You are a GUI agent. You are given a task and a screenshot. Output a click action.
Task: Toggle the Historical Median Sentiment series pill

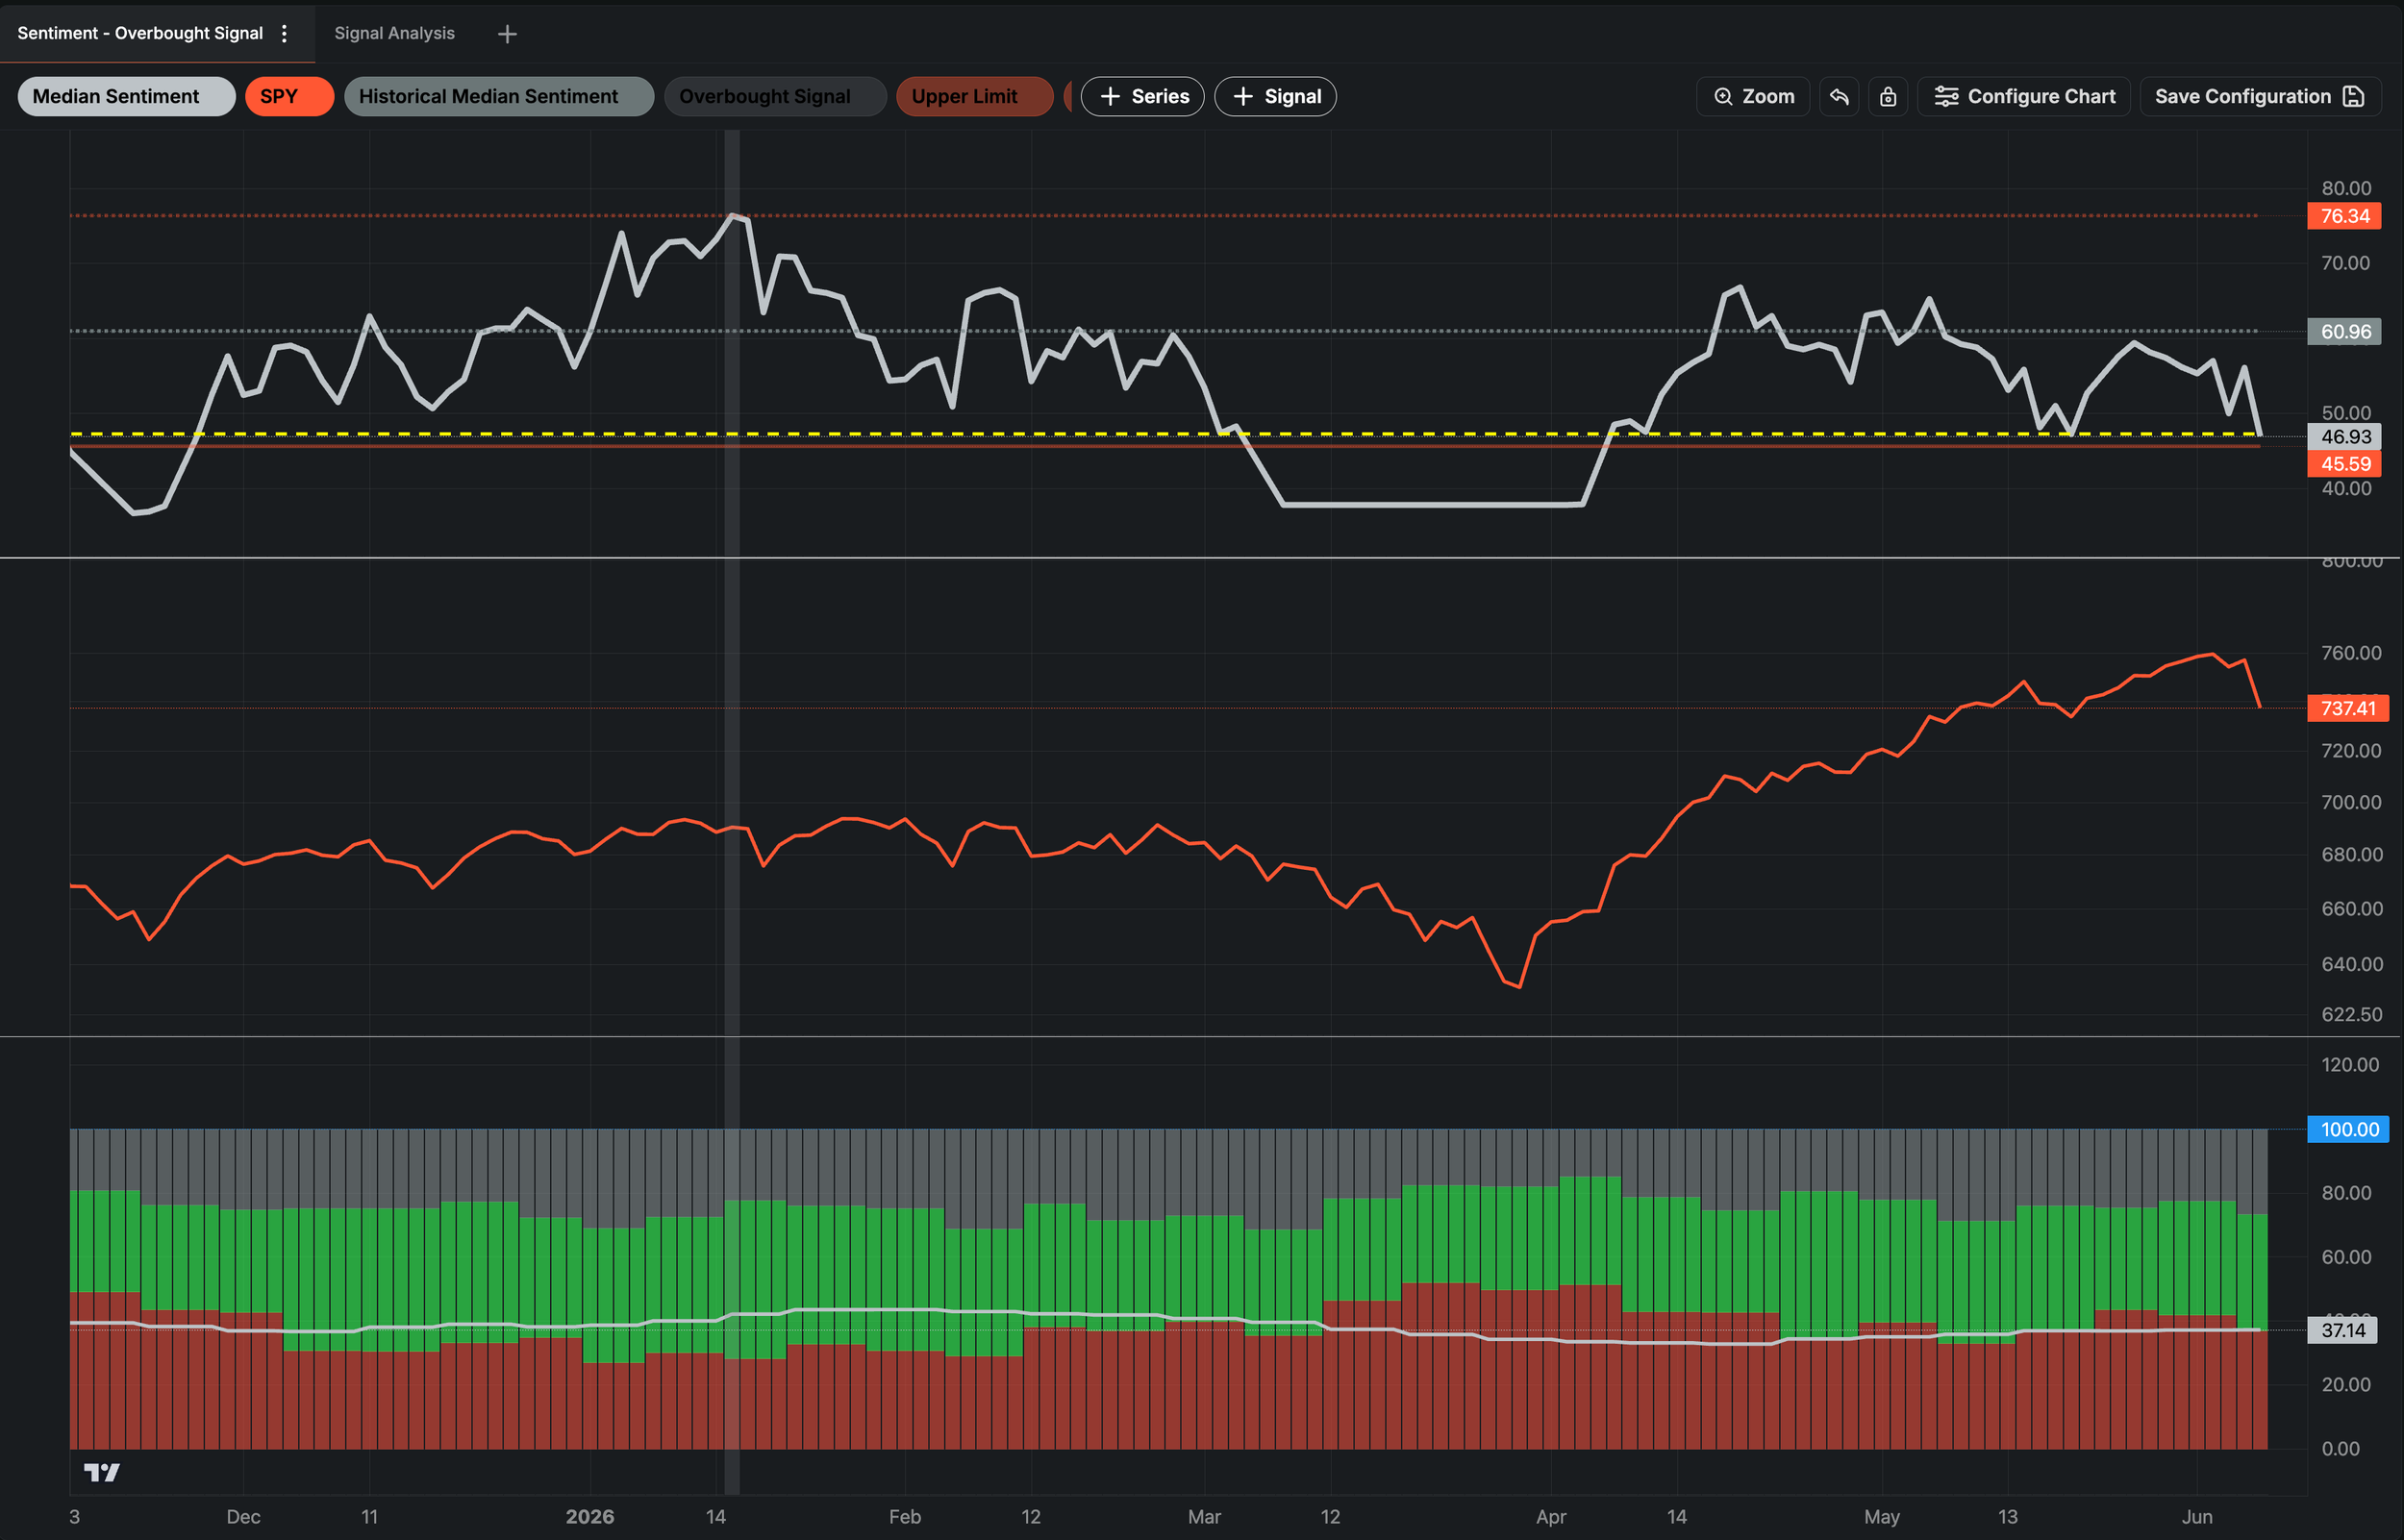click(498, 96)
